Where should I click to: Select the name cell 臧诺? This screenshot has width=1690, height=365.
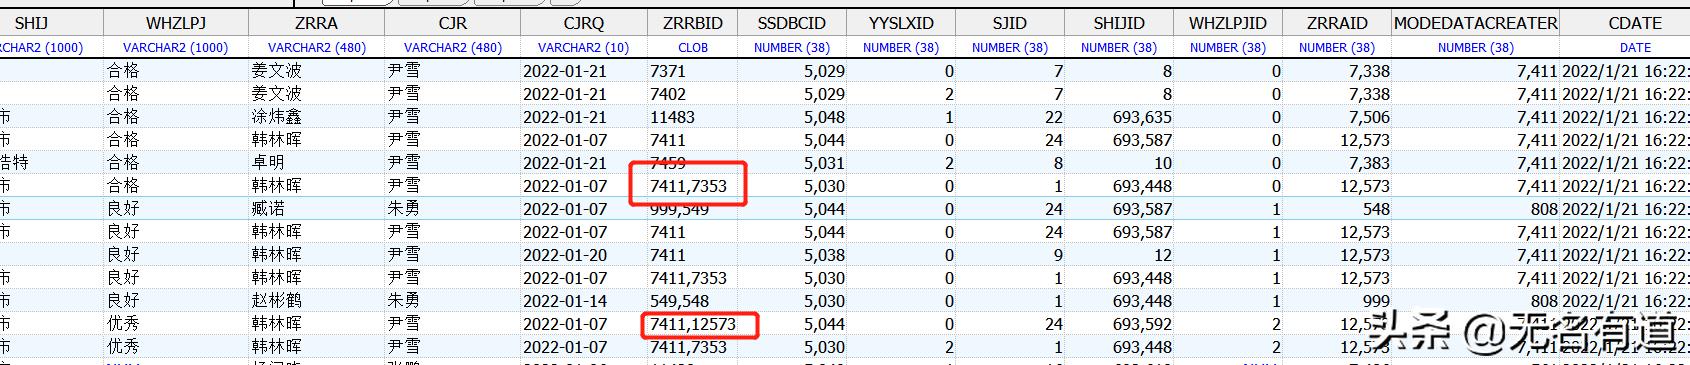tap(268, 209)
